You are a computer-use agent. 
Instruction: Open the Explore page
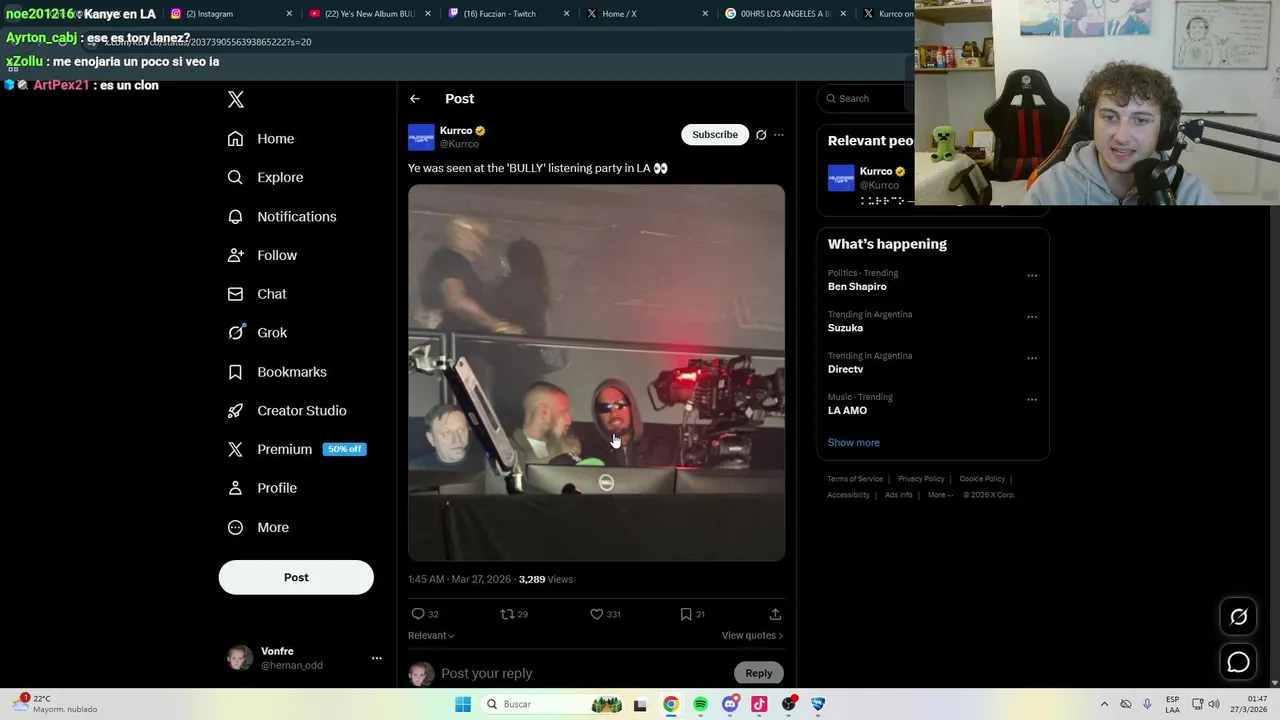[265, 177]
